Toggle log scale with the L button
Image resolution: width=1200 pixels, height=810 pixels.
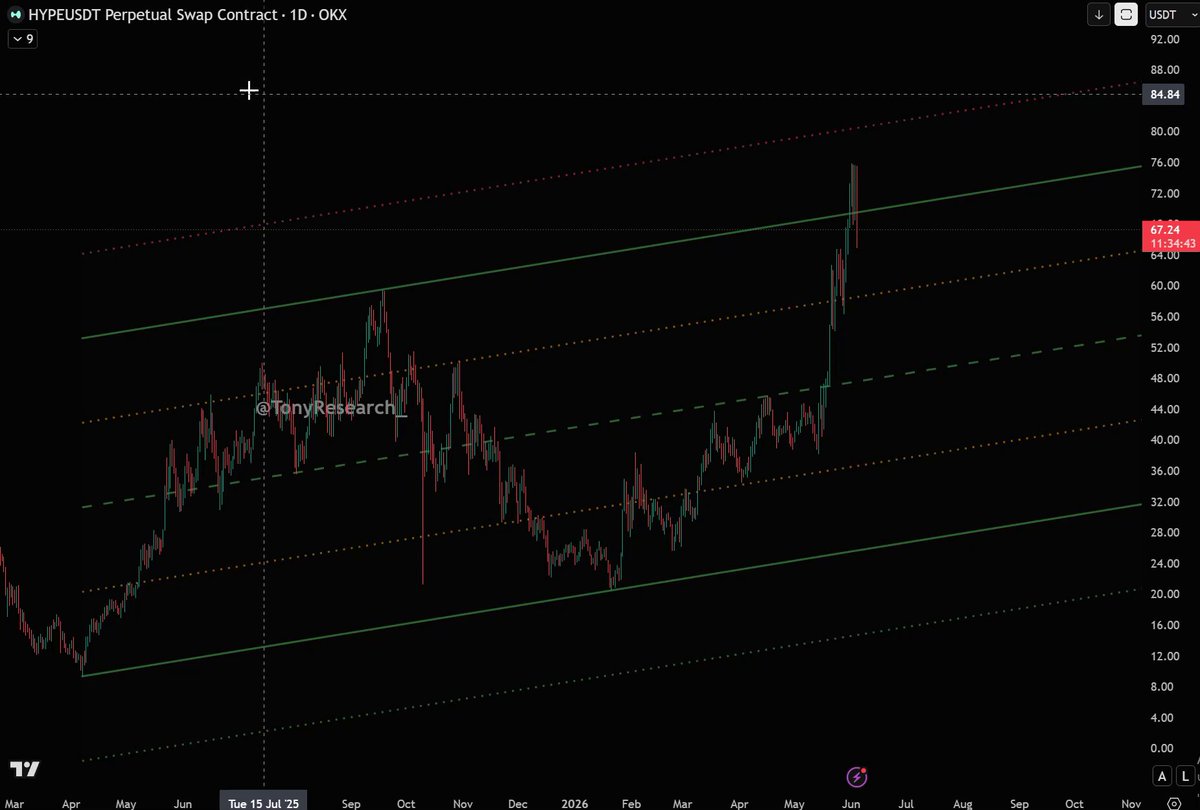[x=1184, y=776]
